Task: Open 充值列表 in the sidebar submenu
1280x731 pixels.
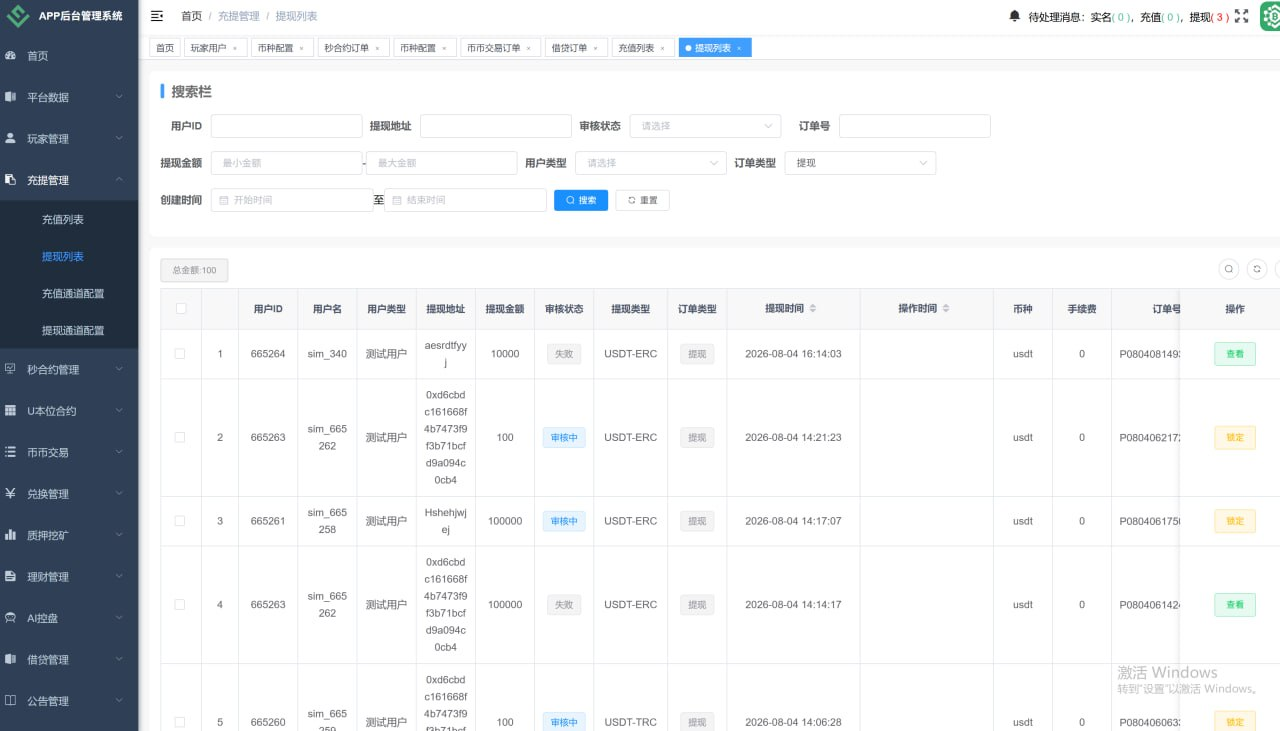Action: 63,219
